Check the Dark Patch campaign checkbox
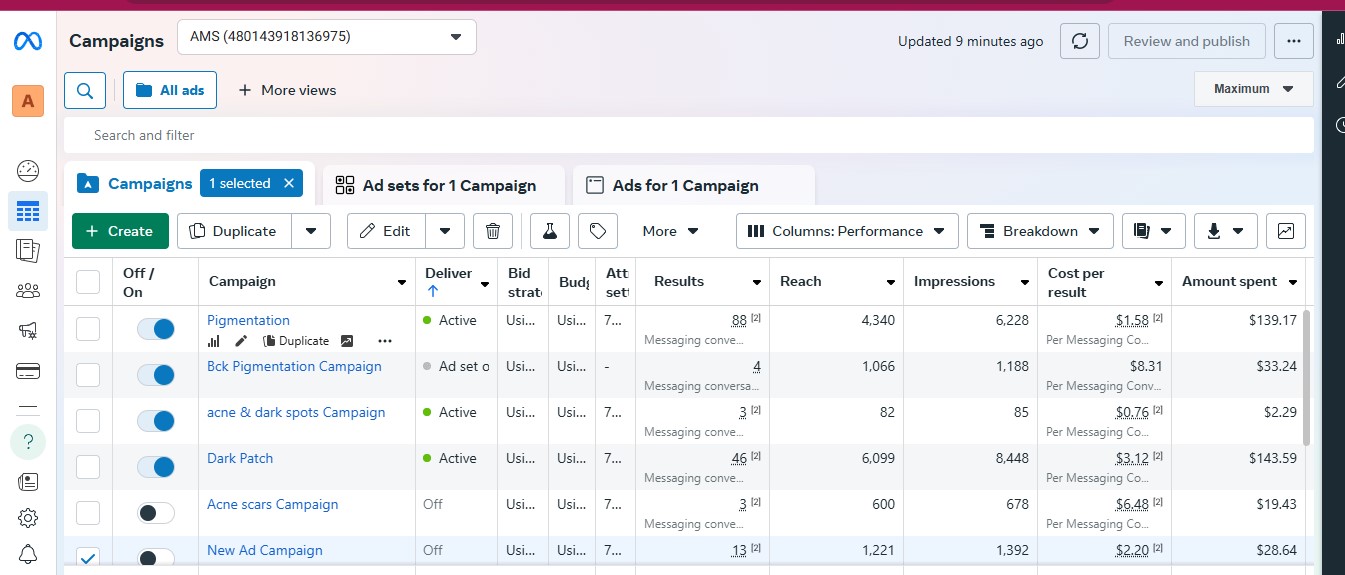Image resolution: width=1345 pixels, height=575 pixels. (x=88, y=467)
